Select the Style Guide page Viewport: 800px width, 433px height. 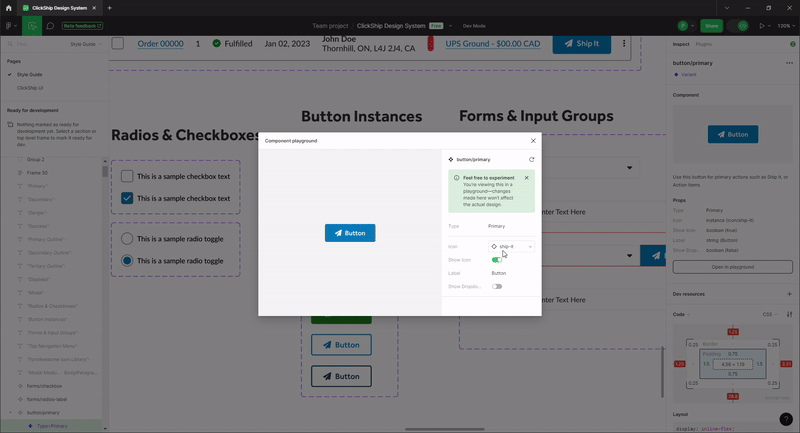(30, 74)
